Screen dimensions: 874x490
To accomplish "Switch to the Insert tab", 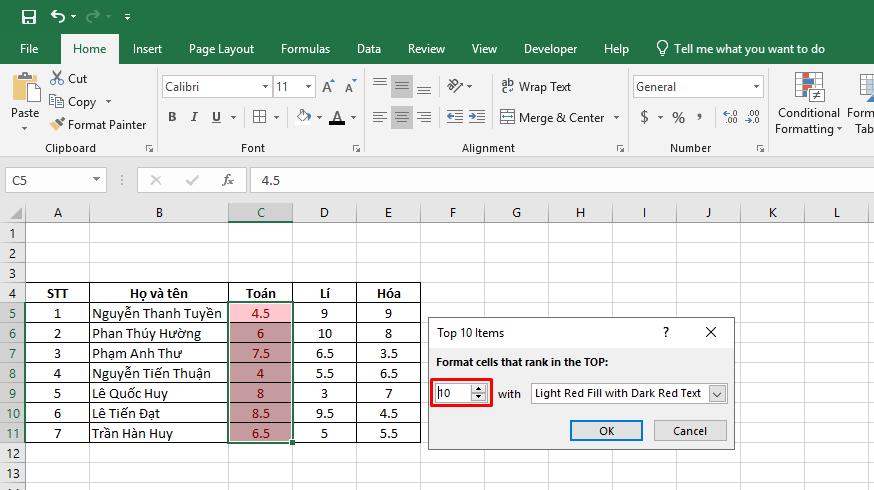I will pos(147,49).
